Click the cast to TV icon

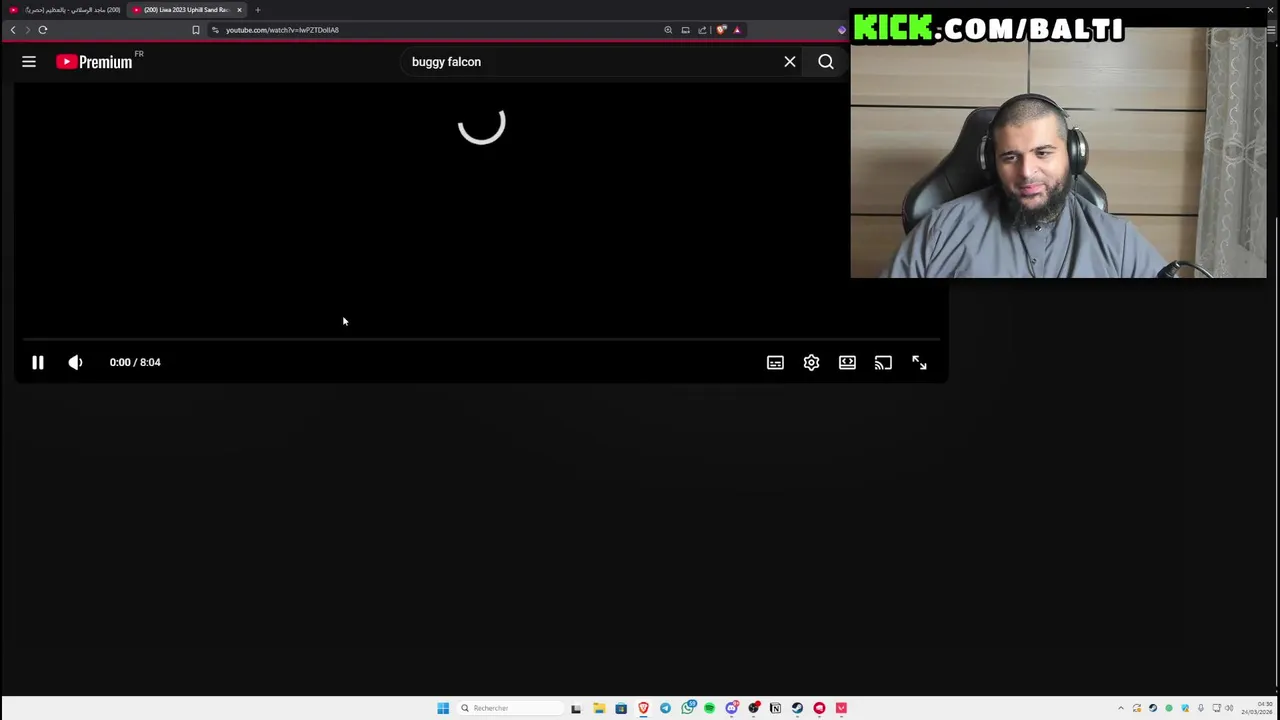[883, 362]
